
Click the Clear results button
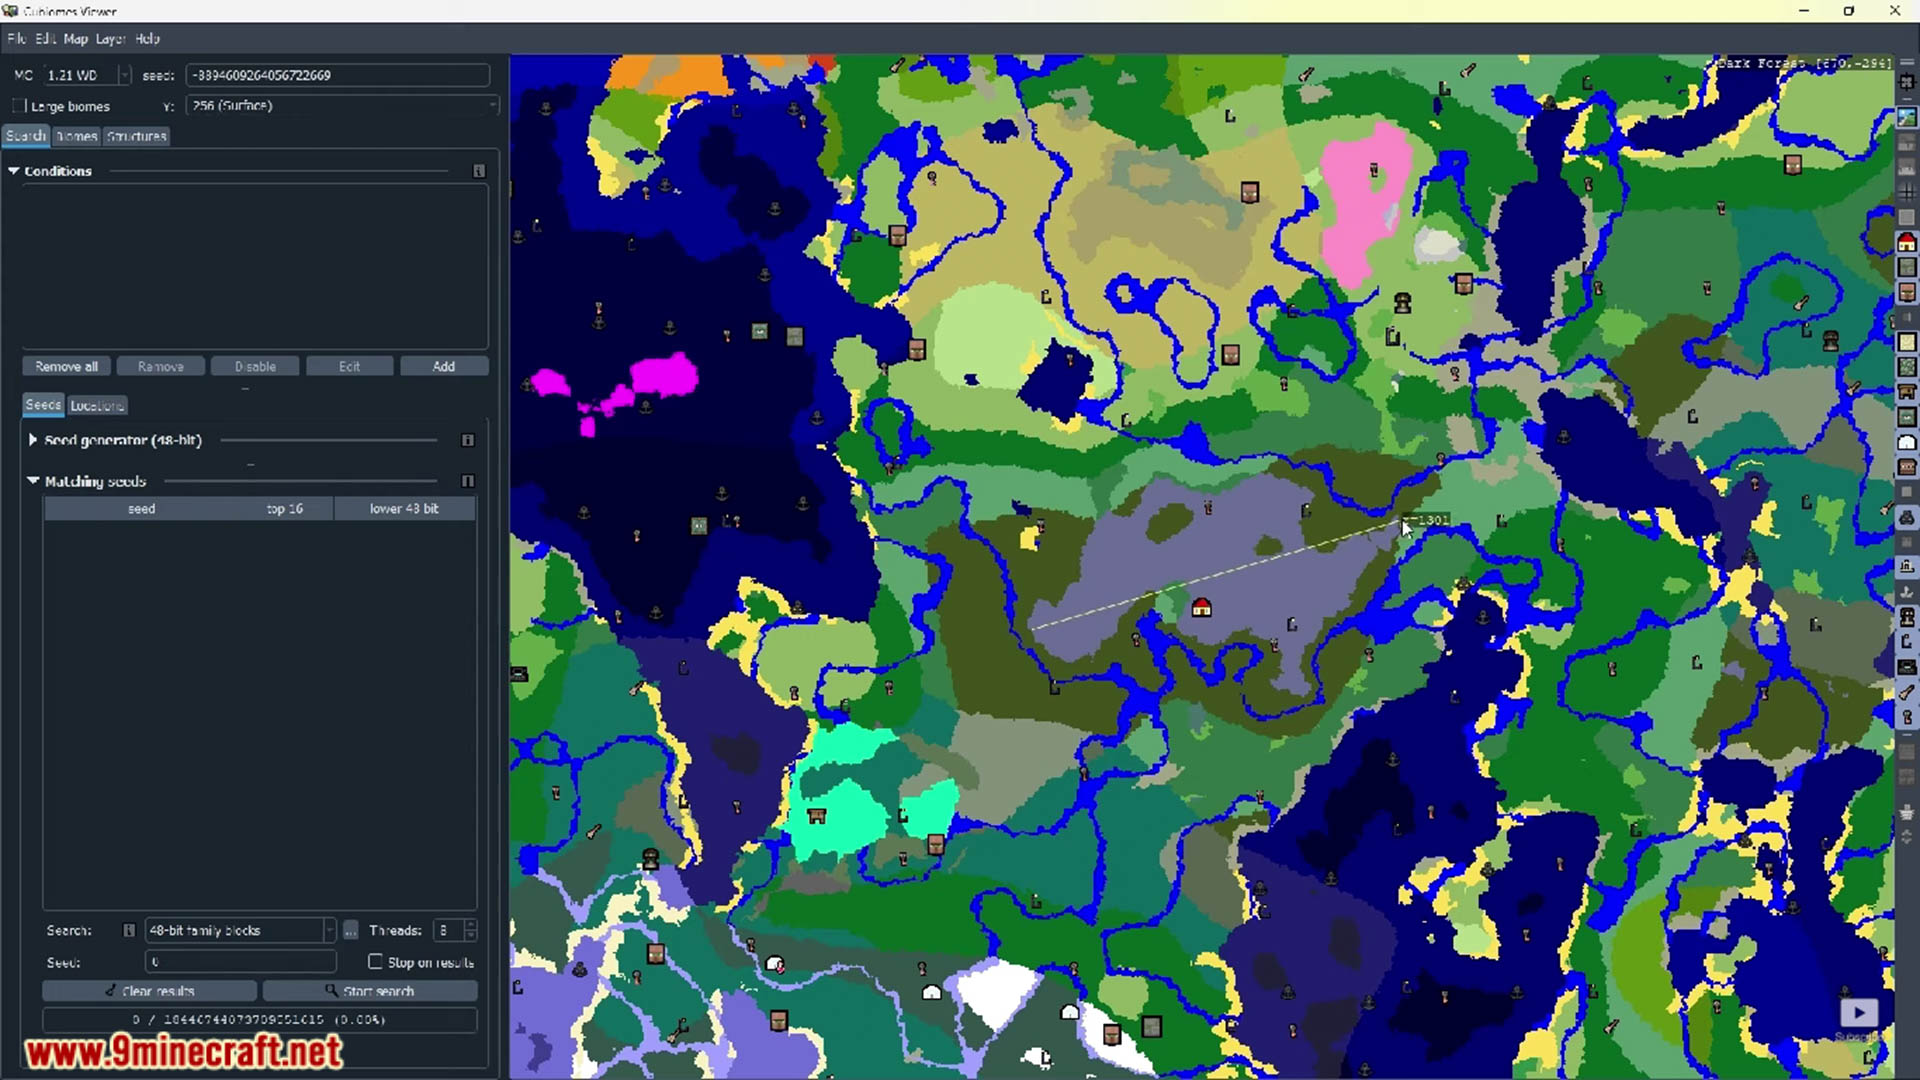[150, 991]
